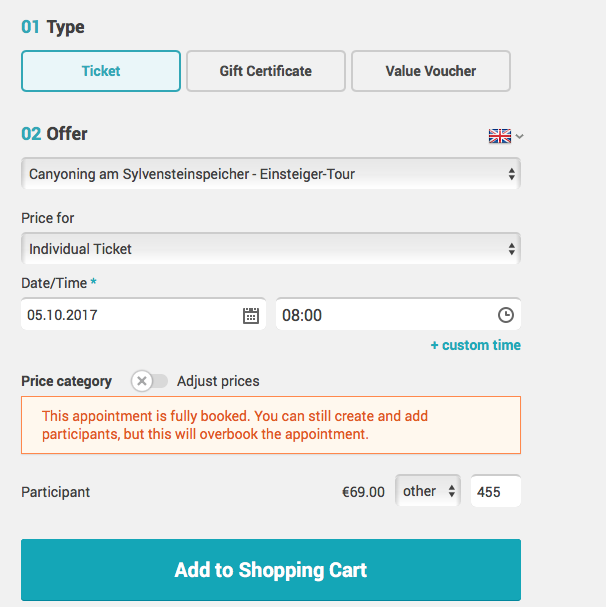The image size is (606, 607).
Task: Click the UK flag language icon
Action: coord(500,136)
